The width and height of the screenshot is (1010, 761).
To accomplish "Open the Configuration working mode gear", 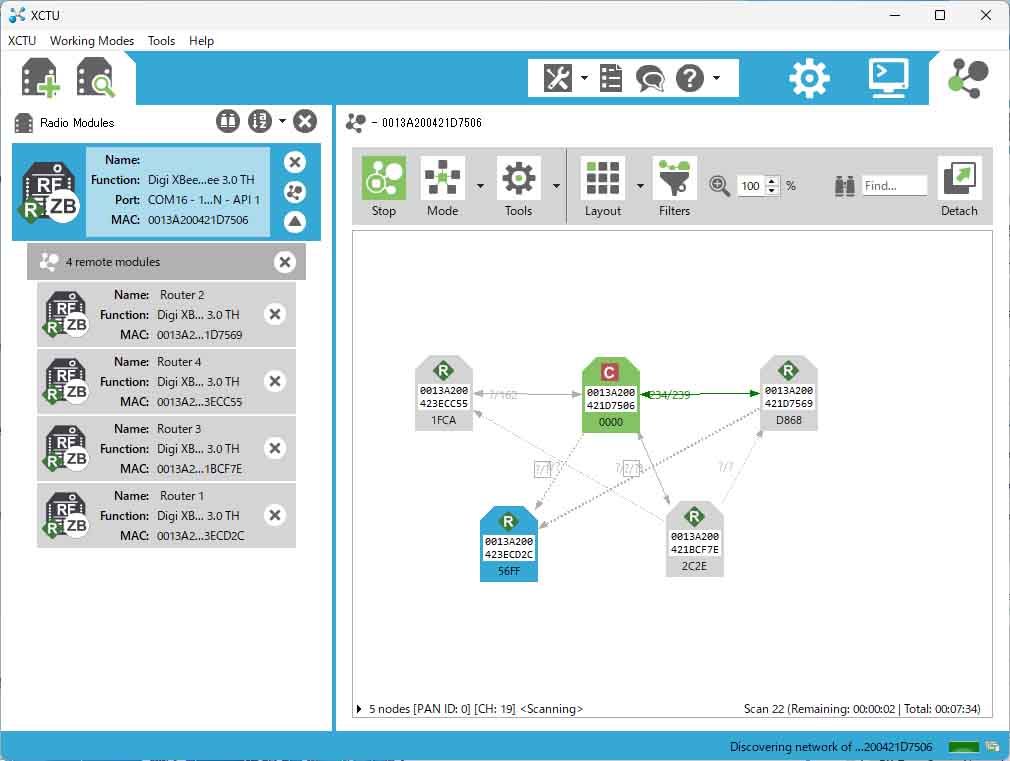I will pyautogui.click(x=809, y=78).
